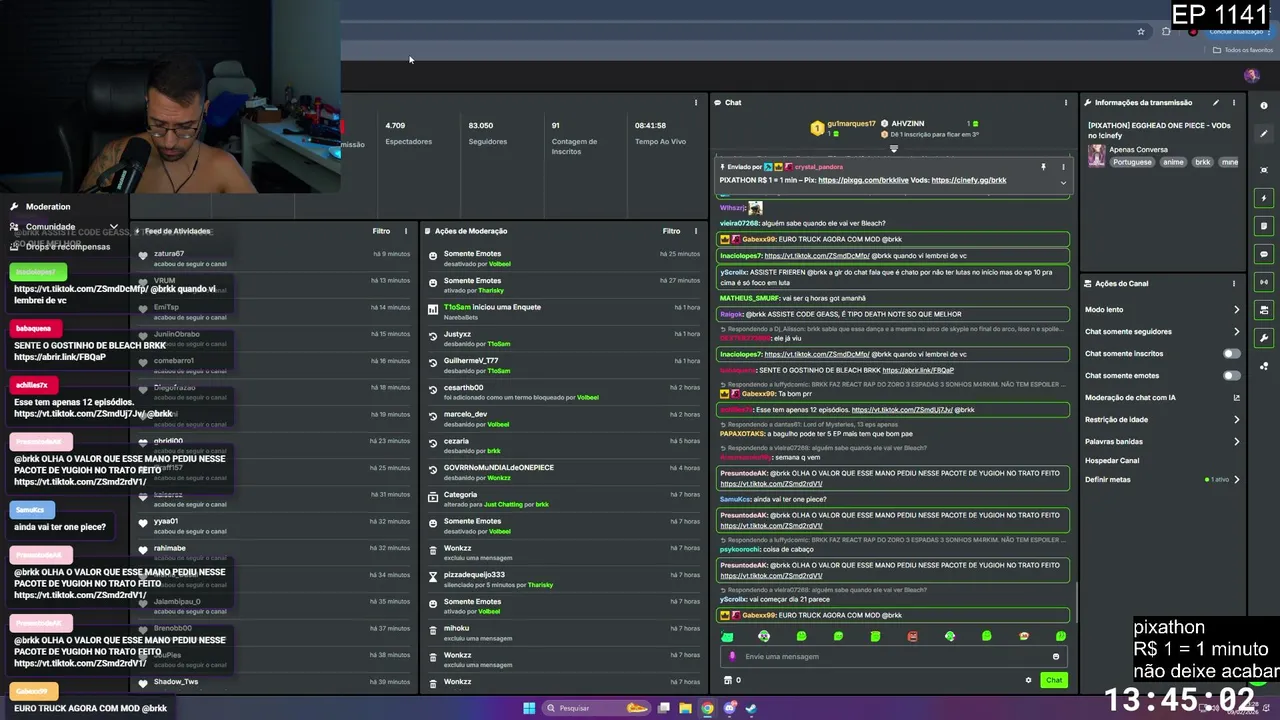
Task: Edit stream info with the pencil icon
Action: (x=1216, y=102)
